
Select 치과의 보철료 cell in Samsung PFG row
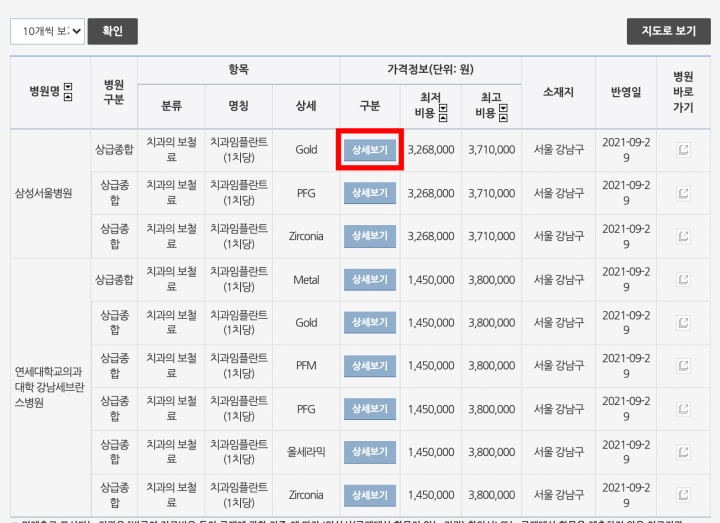(x=171, y=193)
